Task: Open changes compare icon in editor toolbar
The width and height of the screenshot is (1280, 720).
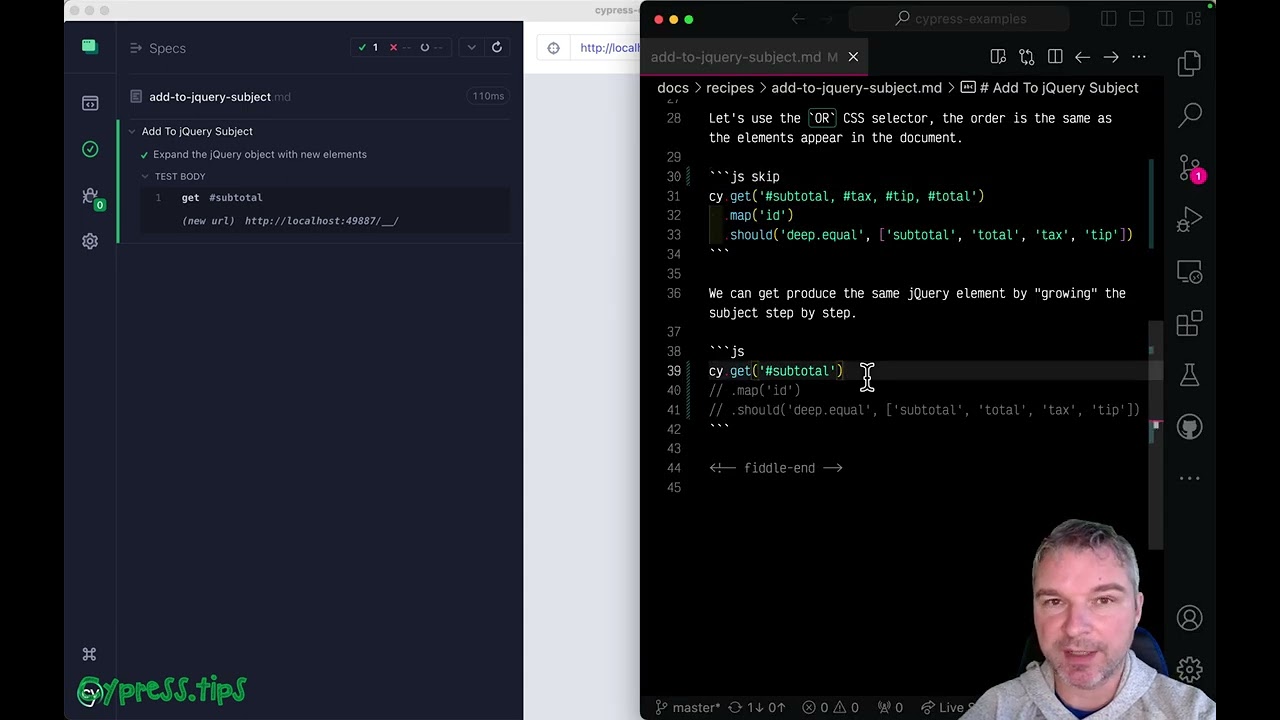Action: coord(1026,57)
